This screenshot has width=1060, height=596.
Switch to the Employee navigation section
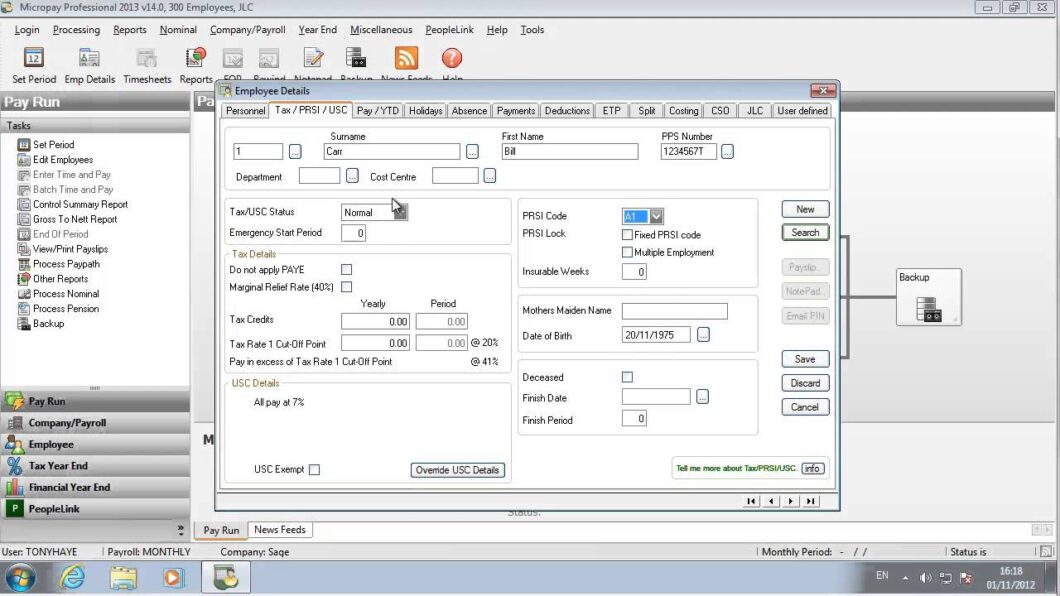[95, 444]
